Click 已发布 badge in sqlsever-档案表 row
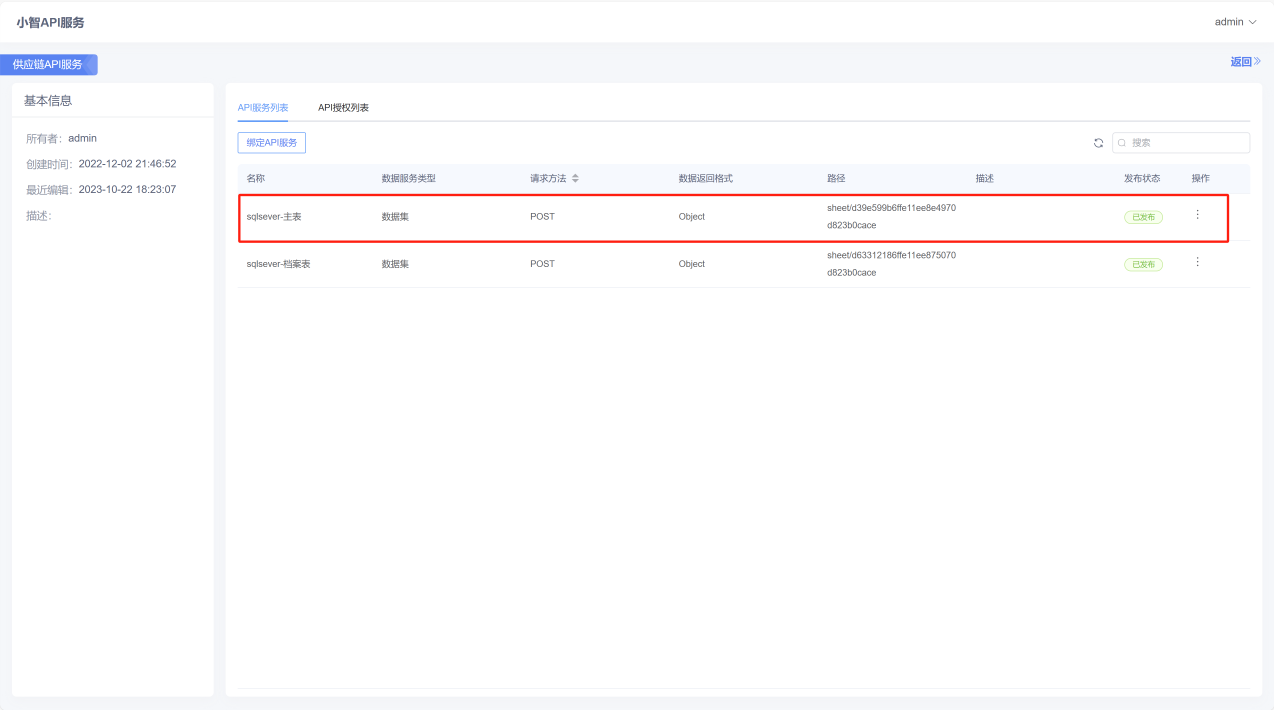This screenshot has width=1274, height=710. coord(1143,264)
